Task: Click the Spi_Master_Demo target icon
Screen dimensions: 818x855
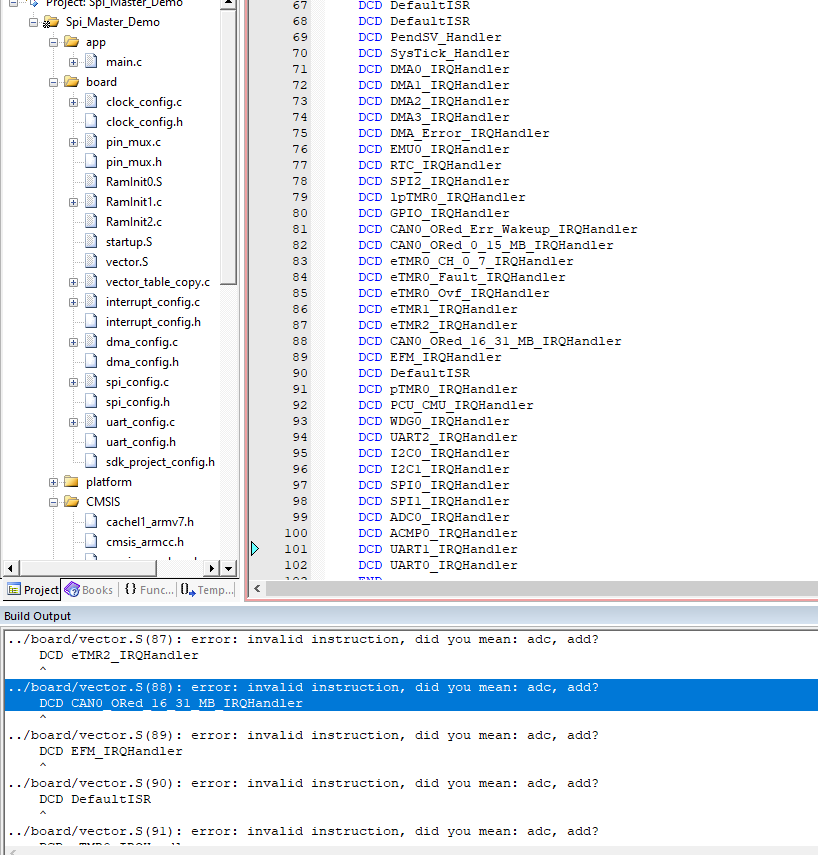Action: point(50,22)
